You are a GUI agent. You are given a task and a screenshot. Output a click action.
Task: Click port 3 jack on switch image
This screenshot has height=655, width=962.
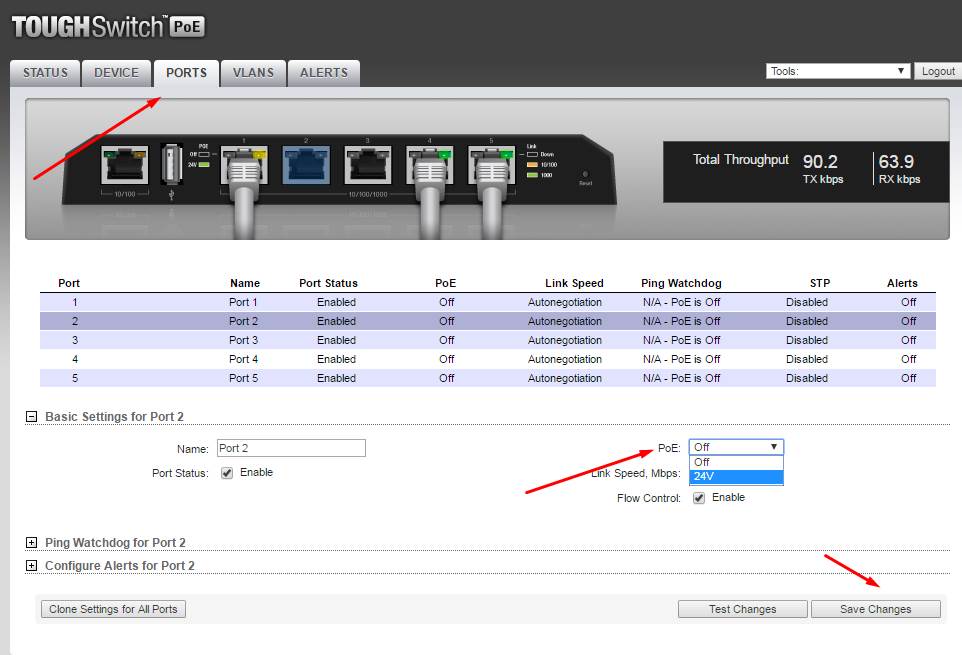367,163
